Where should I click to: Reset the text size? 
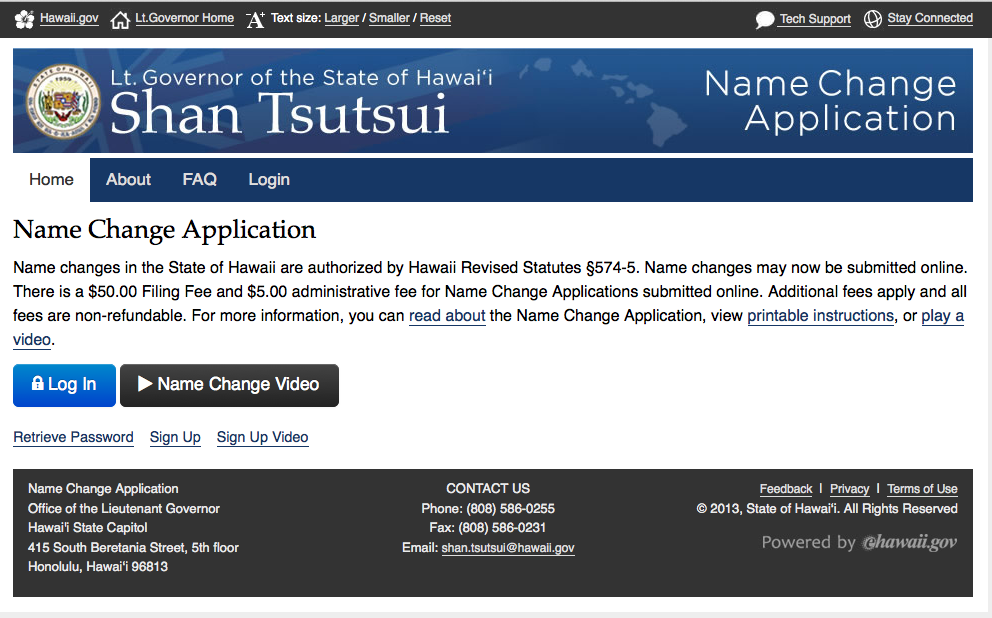pyautogui.click(x=435, y=18)
